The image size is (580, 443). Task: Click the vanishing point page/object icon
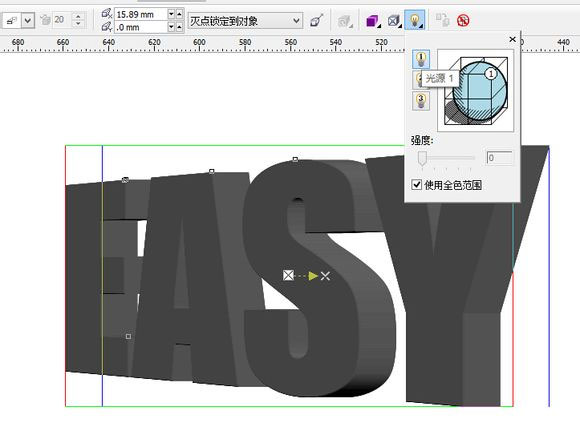click(317, 21)
